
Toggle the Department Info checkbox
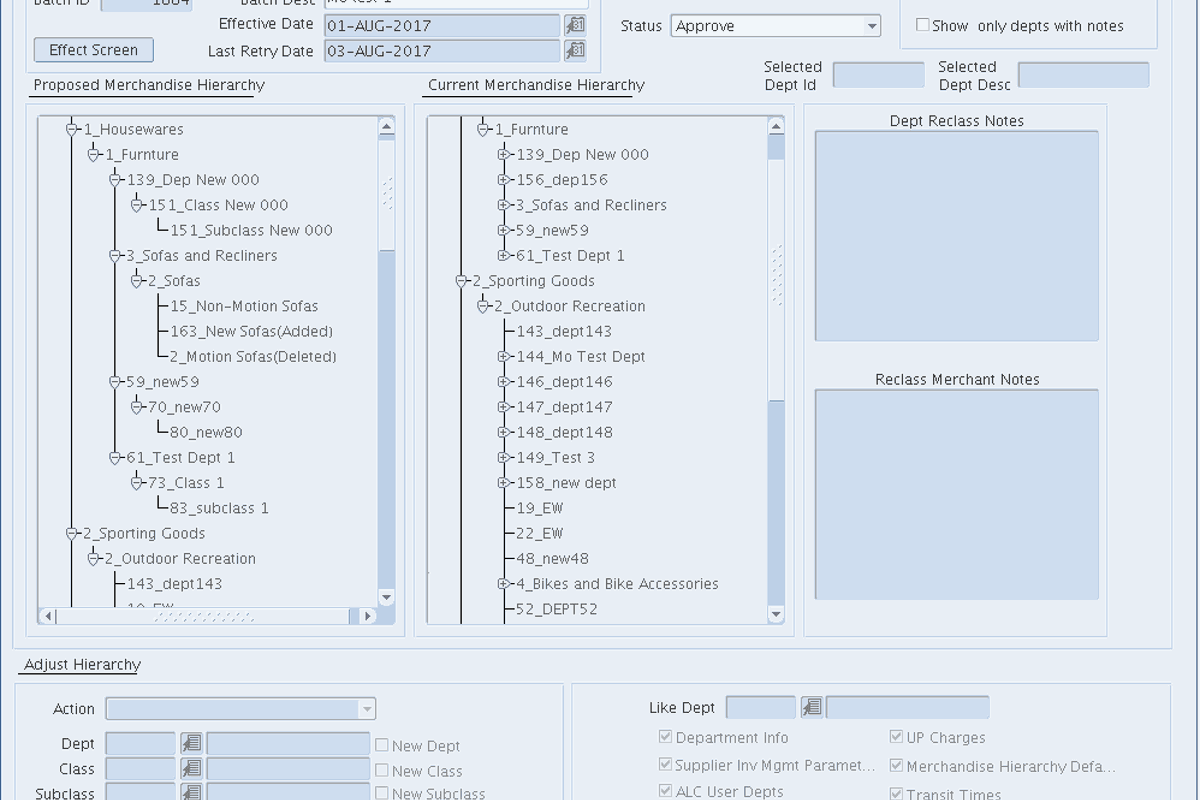click(666, 737)
